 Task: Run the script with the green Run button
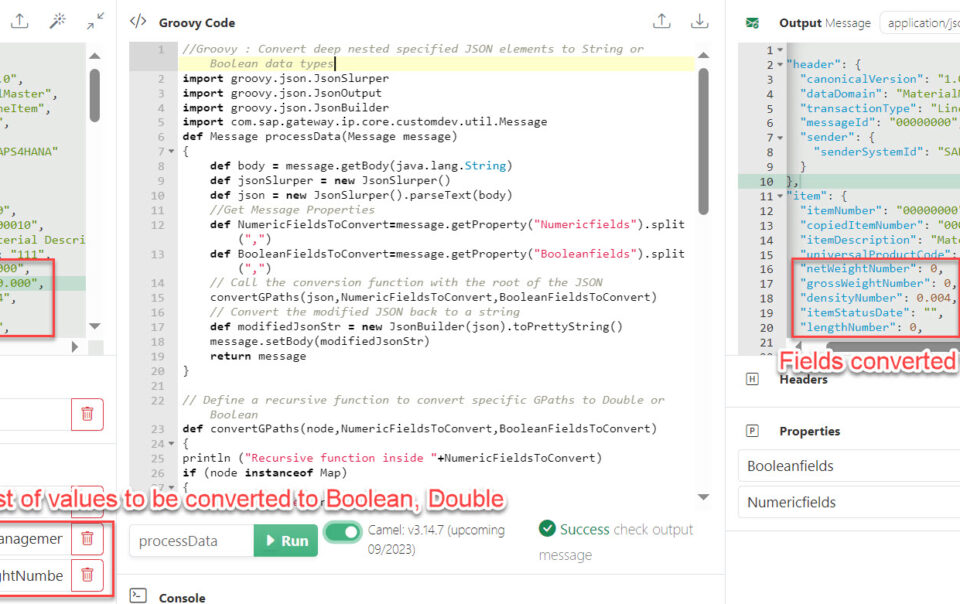(x=286, y=540)
